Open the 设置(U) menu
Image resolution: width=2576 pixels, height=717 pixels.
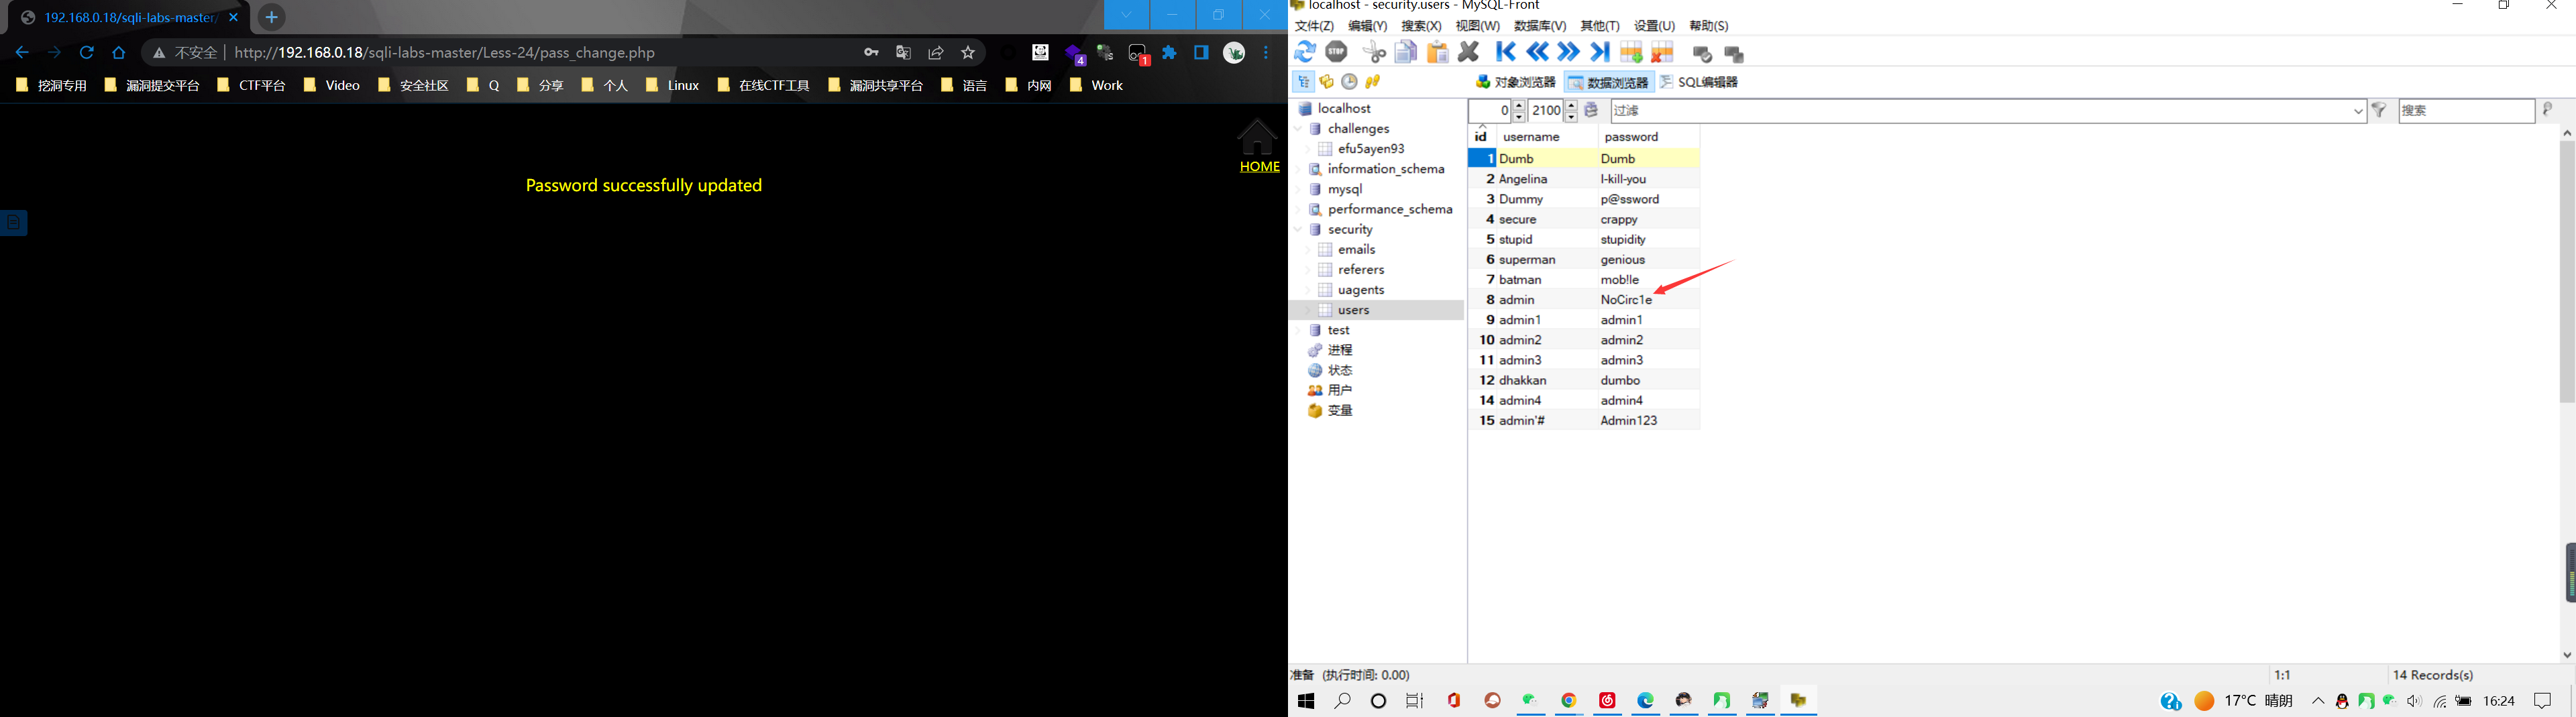click(1654, 26)
